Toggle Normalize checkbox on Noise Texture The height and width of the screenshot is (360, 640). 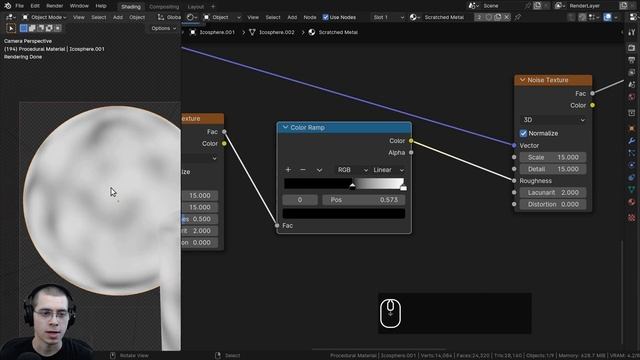[523, 133]
